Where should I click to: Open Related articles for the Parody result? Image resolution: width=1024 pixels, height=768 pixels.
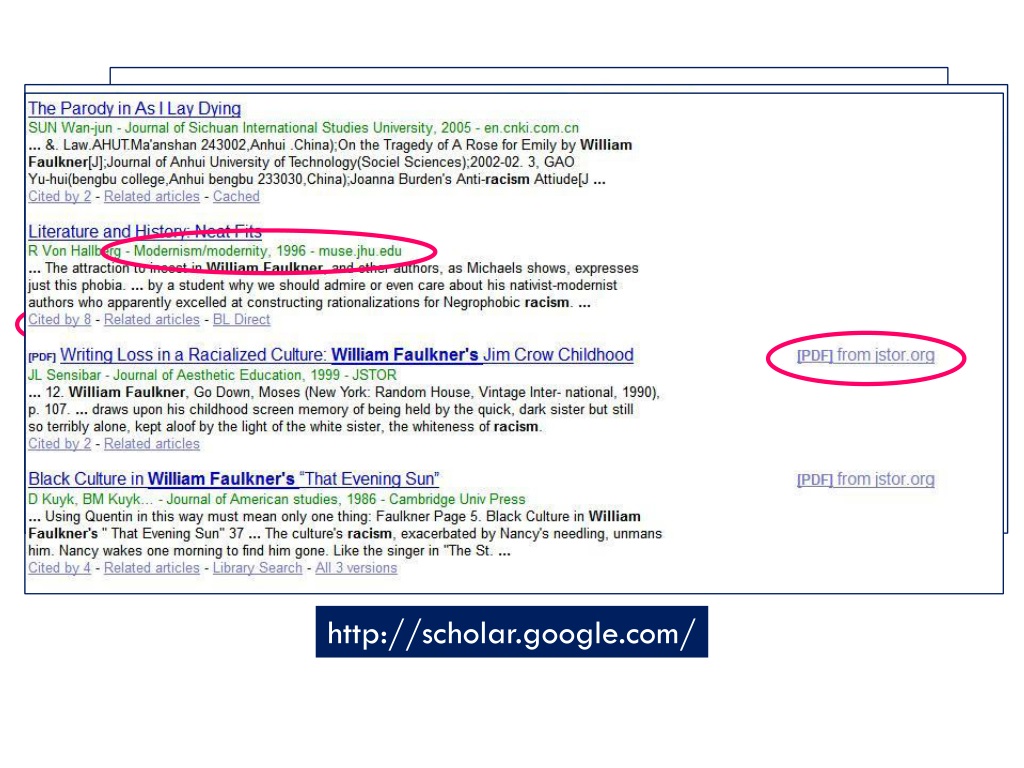pos(152,197)
